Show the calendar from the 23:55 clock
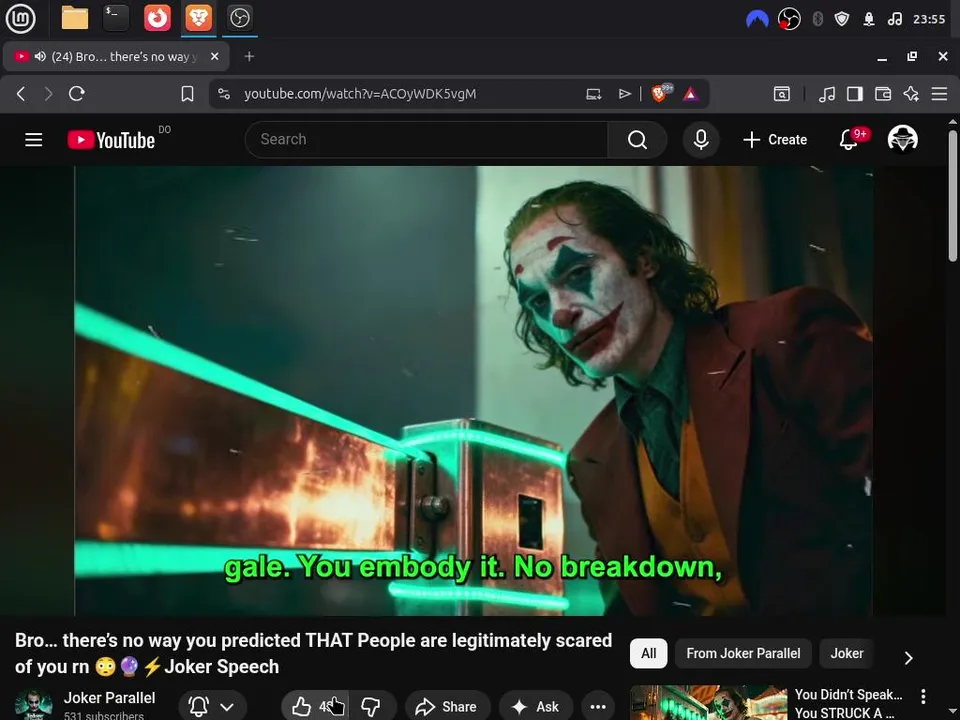Viewport: 960px width, 720px height. pos(929,19)
